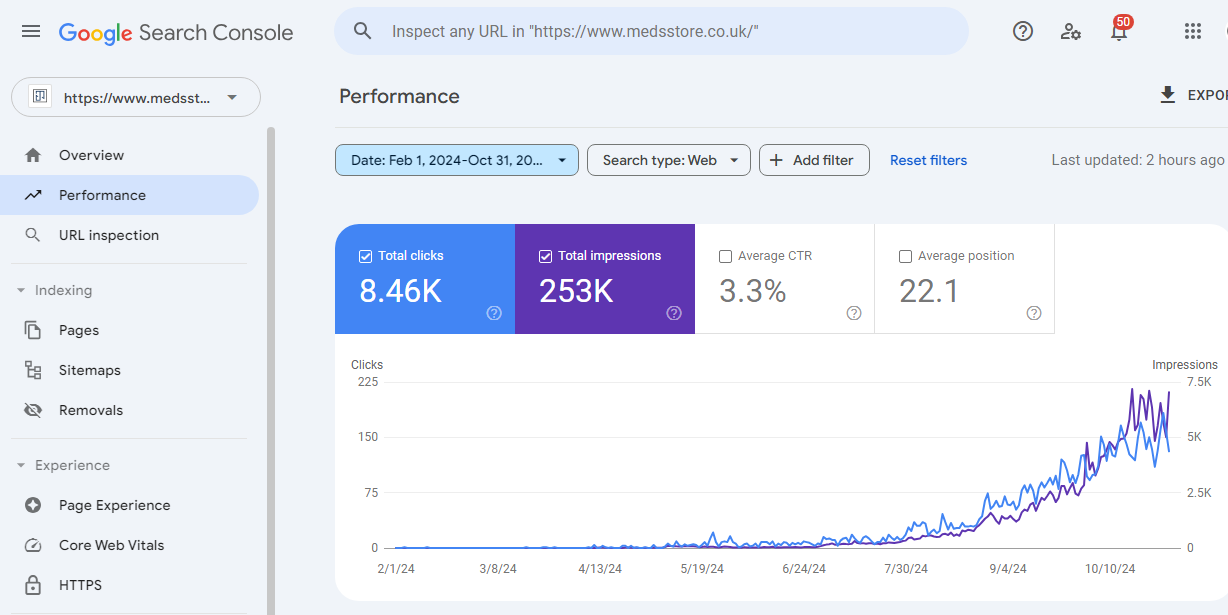Click the 7.5K impressions axis label

(1199, 382)
